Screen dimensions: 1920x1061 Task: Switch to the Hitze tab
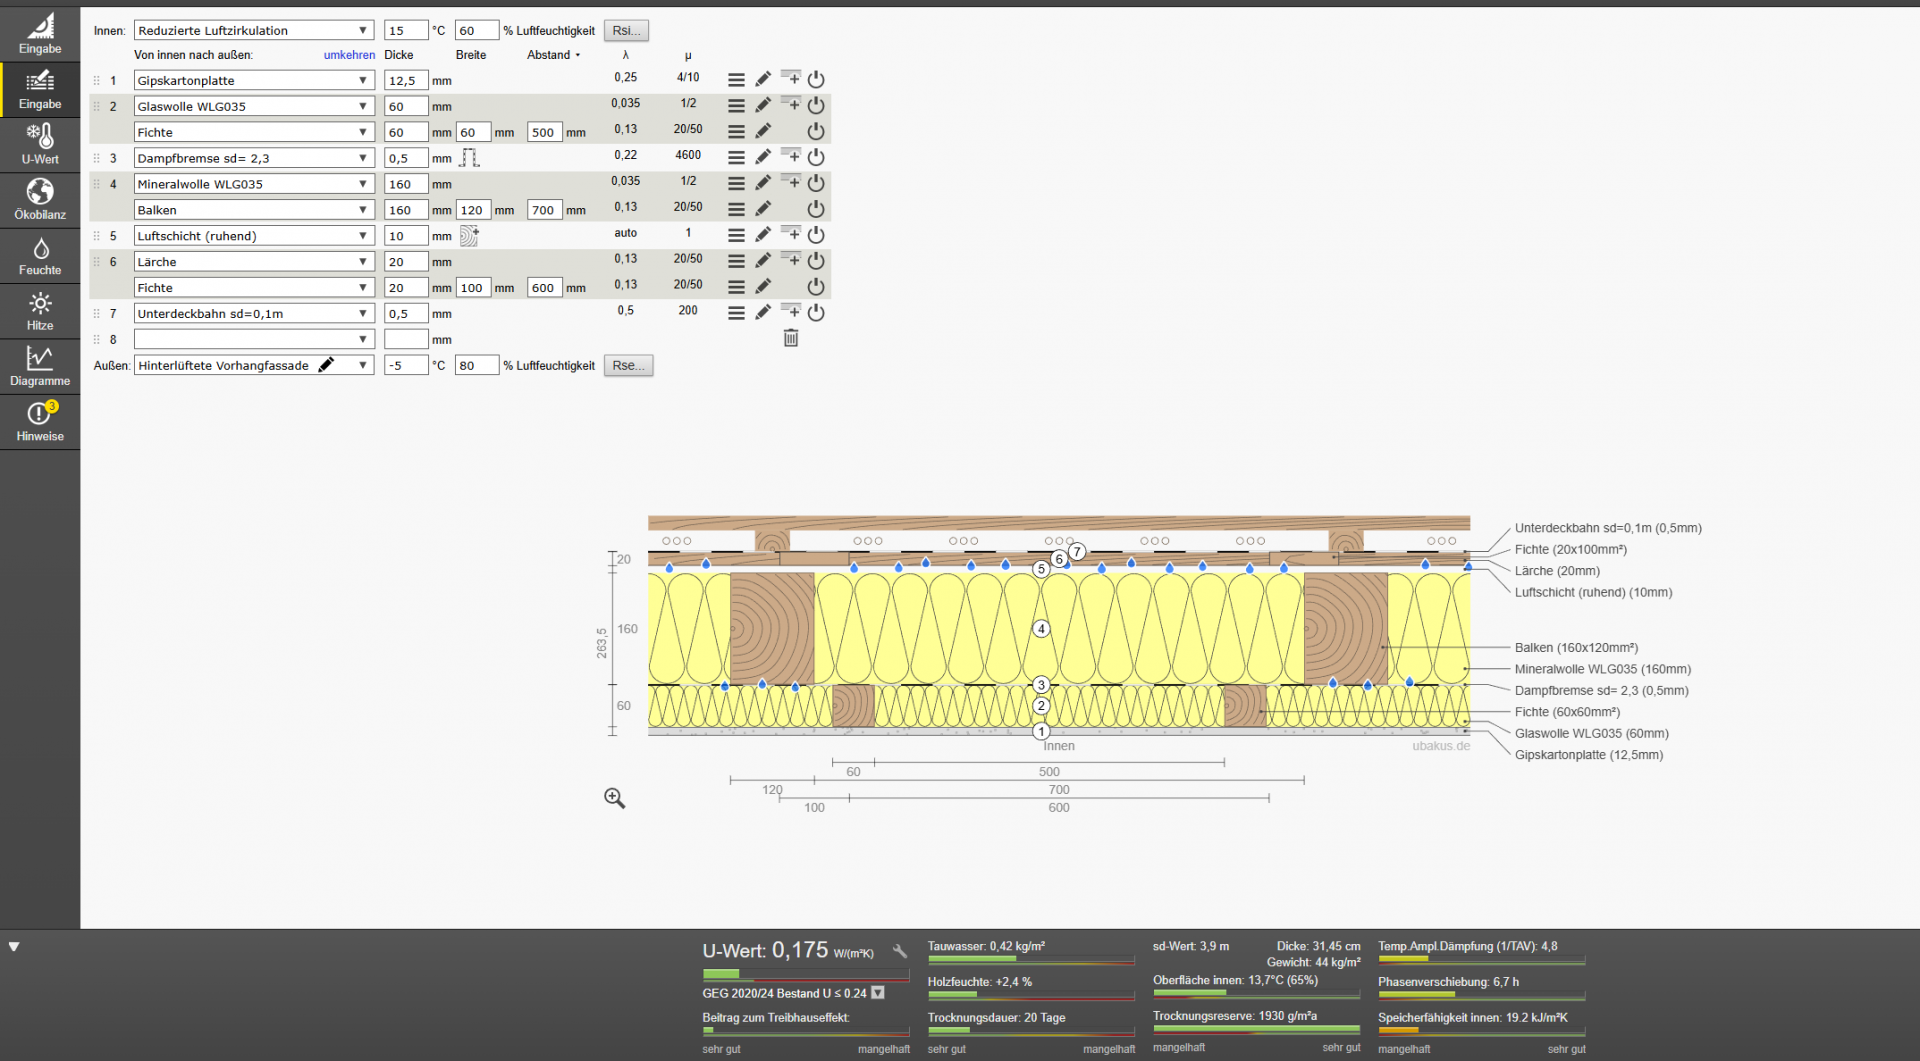point(40,311)
